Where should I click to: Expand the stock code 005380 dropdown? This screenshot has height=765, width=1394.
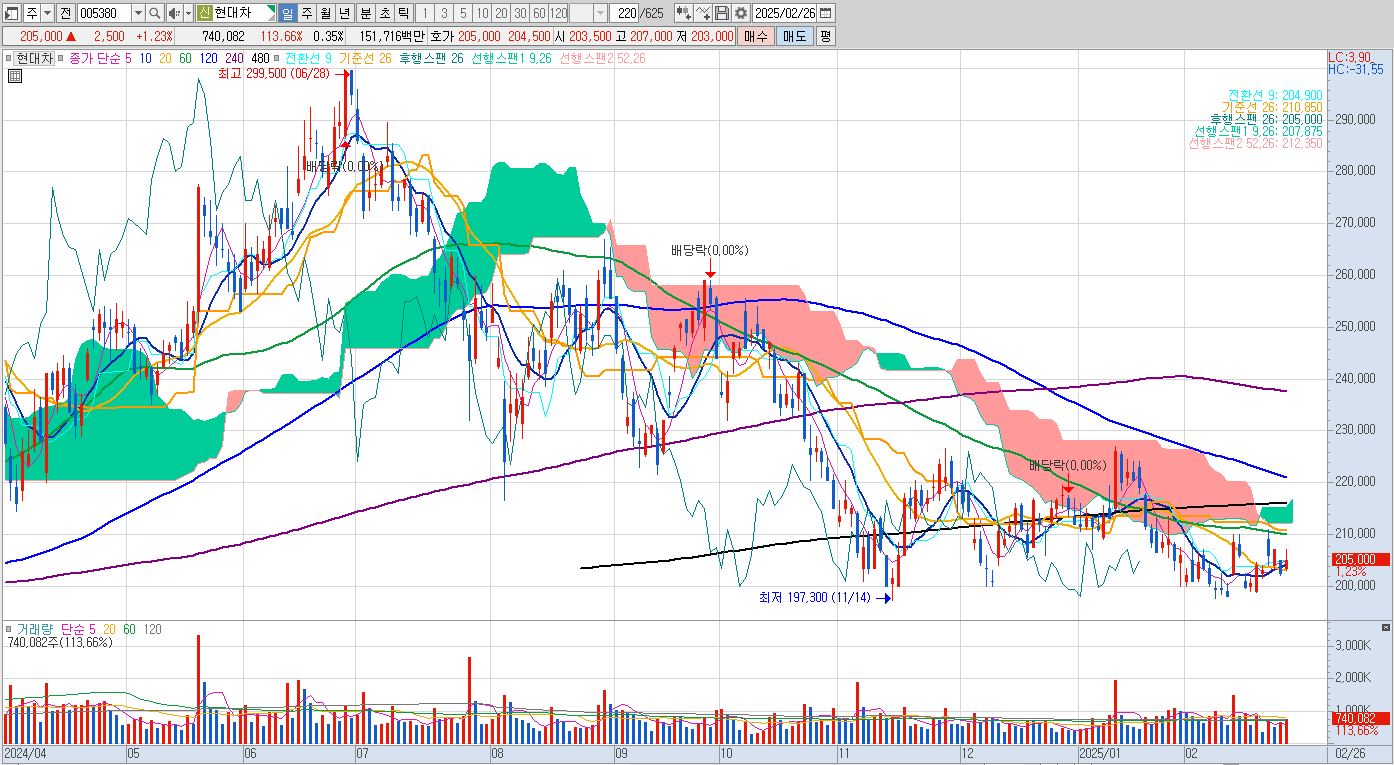(x=138, y=13)
